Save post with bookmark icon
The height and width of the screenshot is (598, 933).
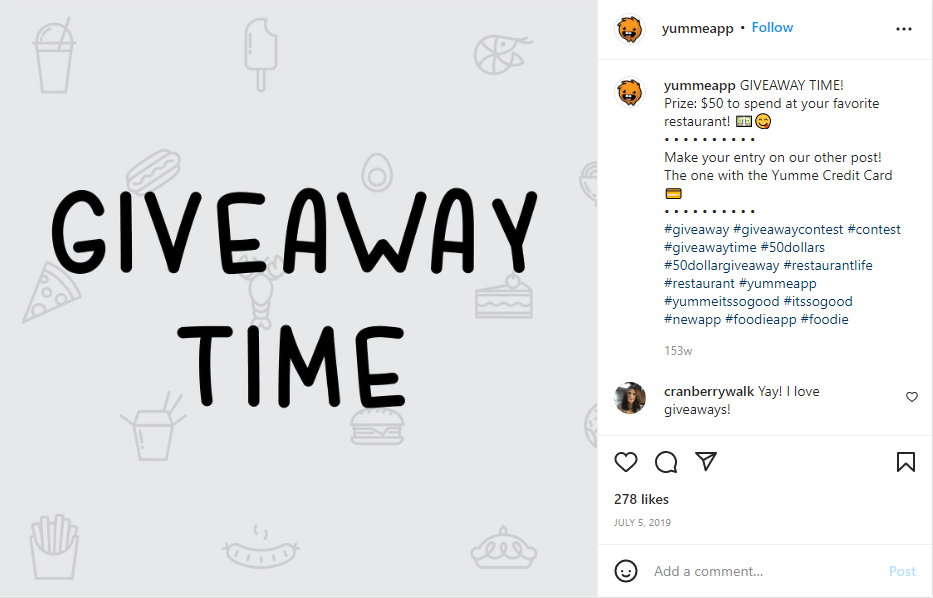pyautogui.click(x=906, y=462)
